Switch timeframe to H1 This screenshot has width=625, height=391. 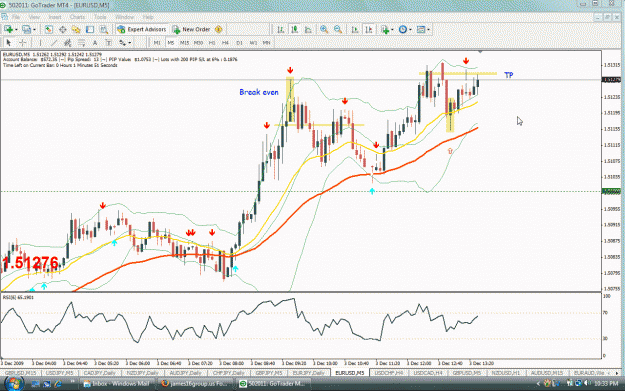pos(212,43)
